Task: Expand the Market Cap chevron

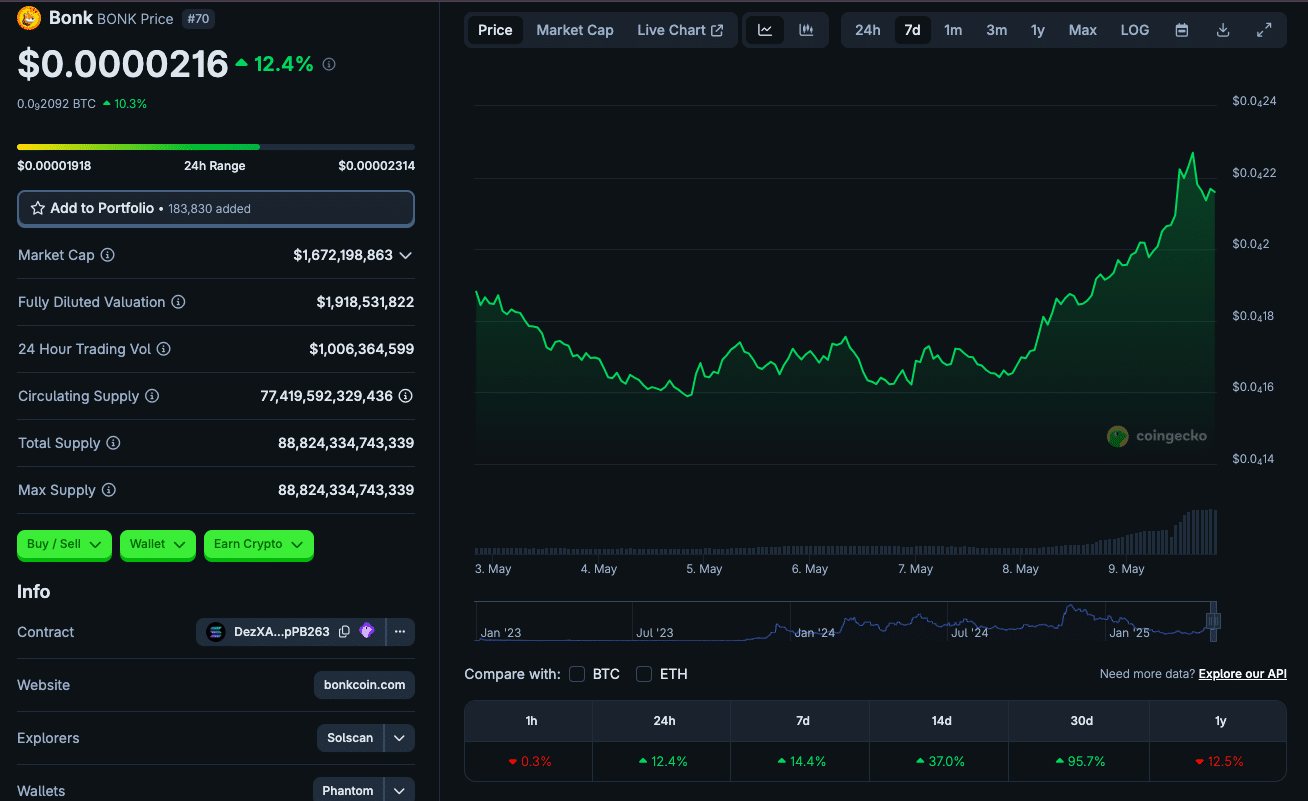Action: tap(405, 255)
